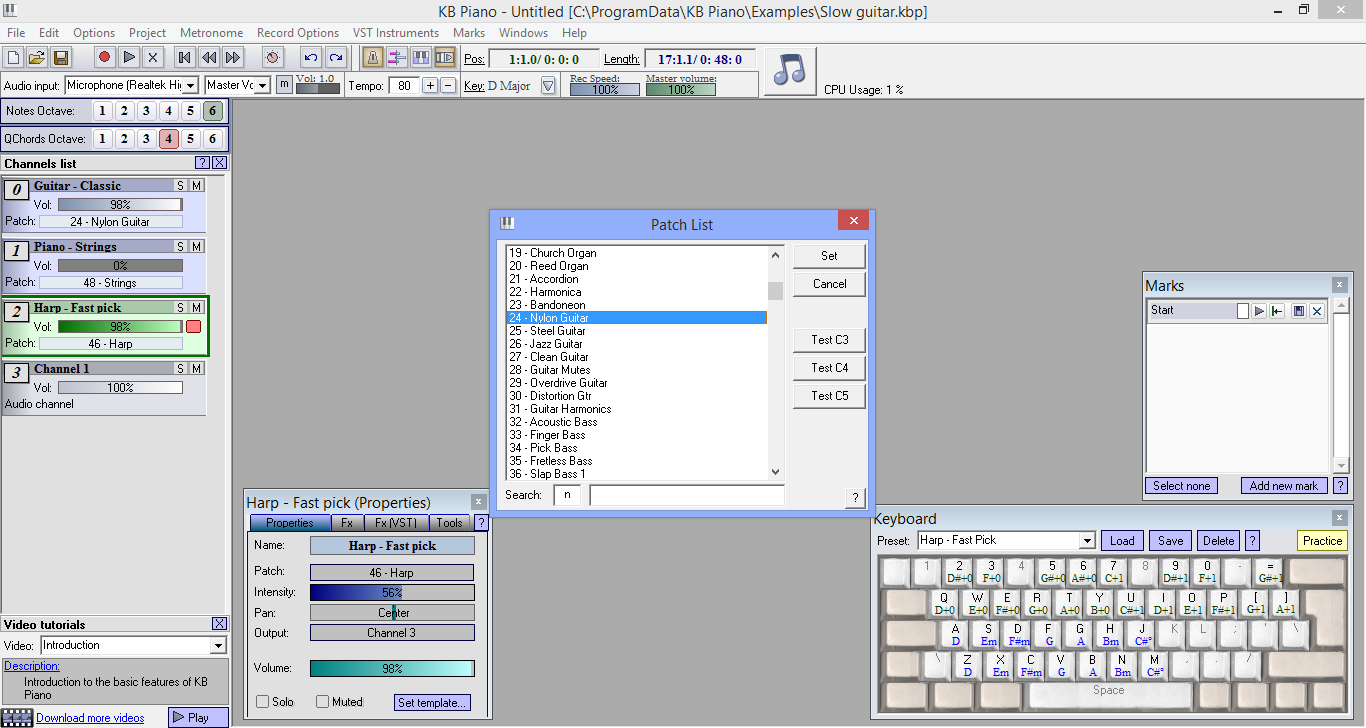This screenshot has width=1366, height=728.
Task: Click the X button beside the toolbar play button
Action: coord(152,58)
